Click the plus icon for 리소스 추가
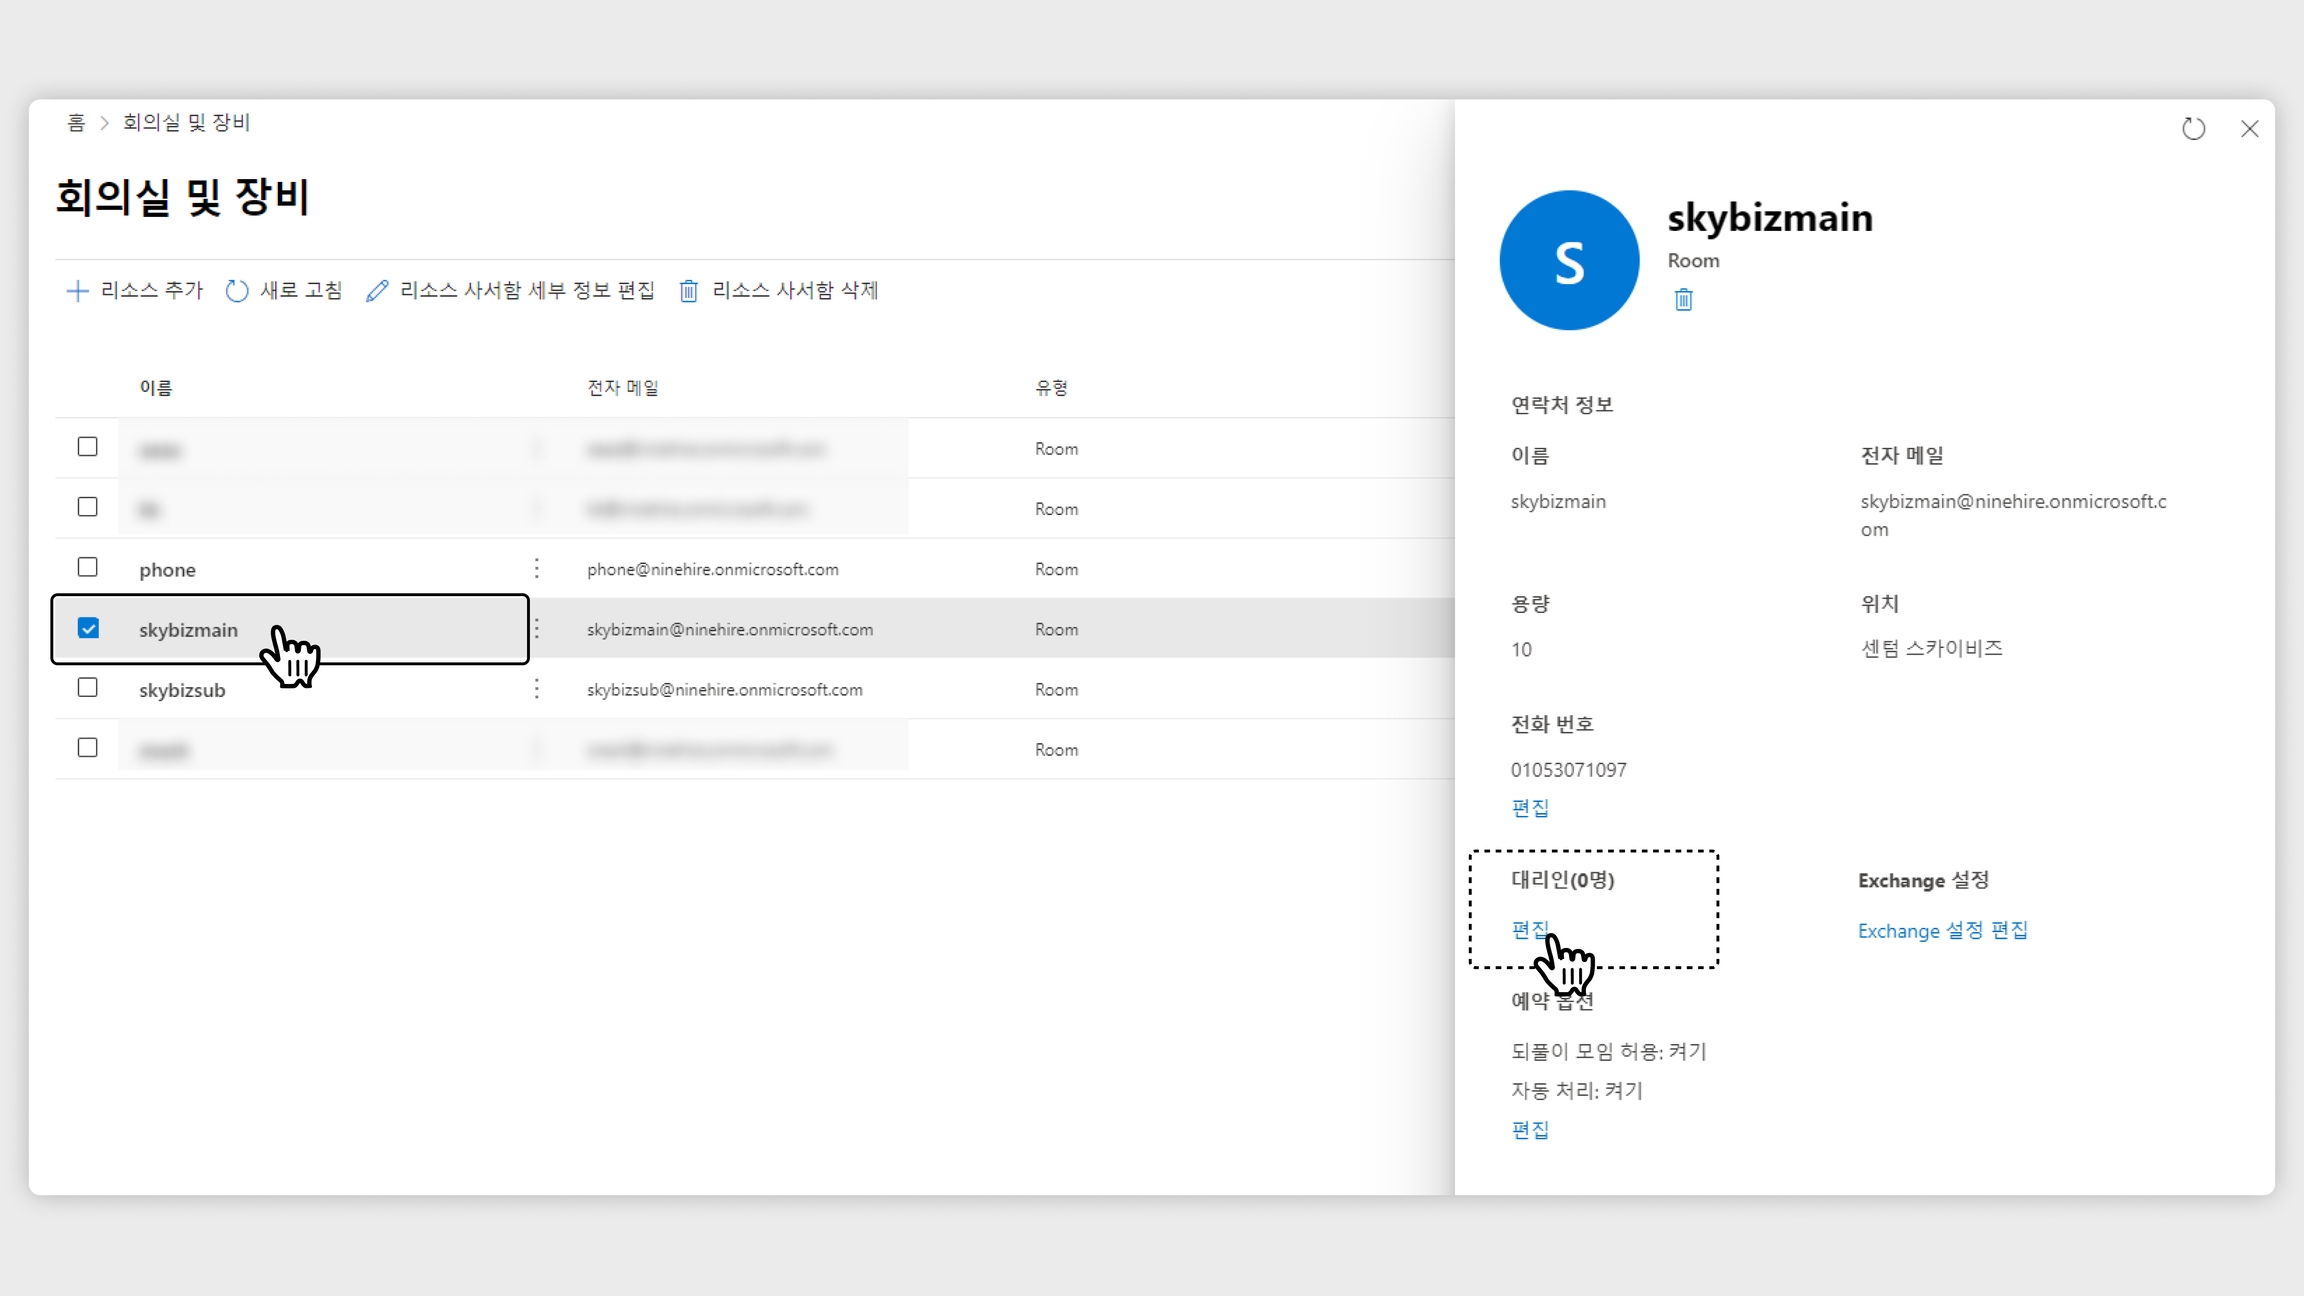The image size is (2304, 1296). click(77, 291)
